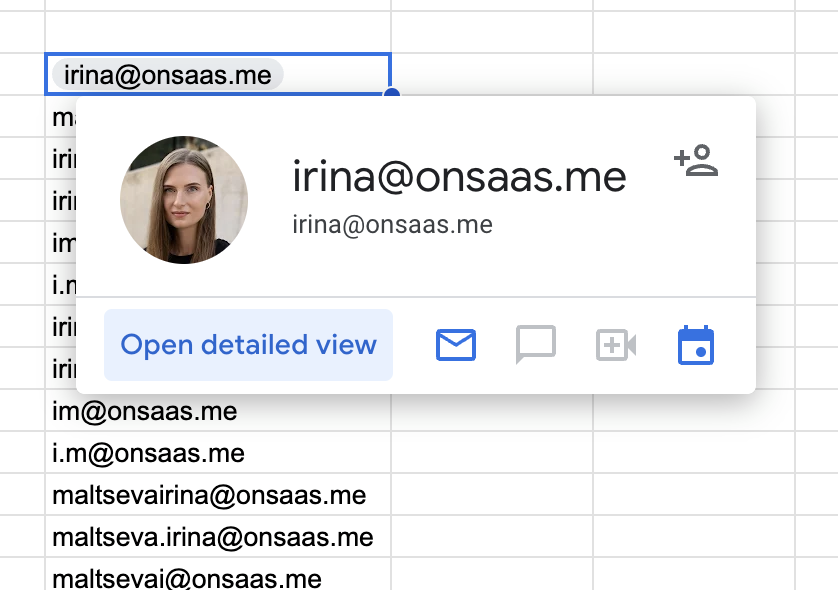Select the empty cell above irina@onsaas.me
The image size is (838, 590).
218,32
